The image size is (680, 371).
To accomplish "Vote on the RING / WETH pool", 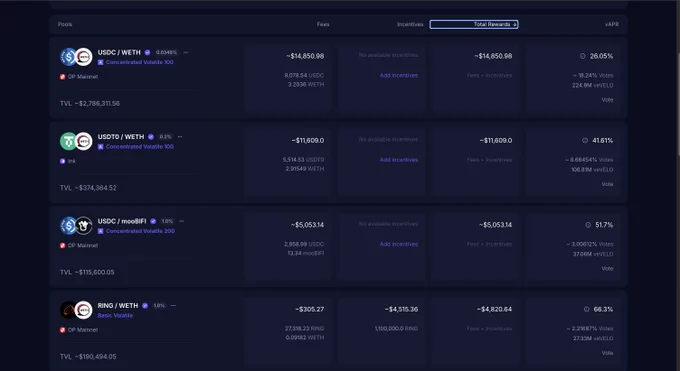I will click(607, 353).
